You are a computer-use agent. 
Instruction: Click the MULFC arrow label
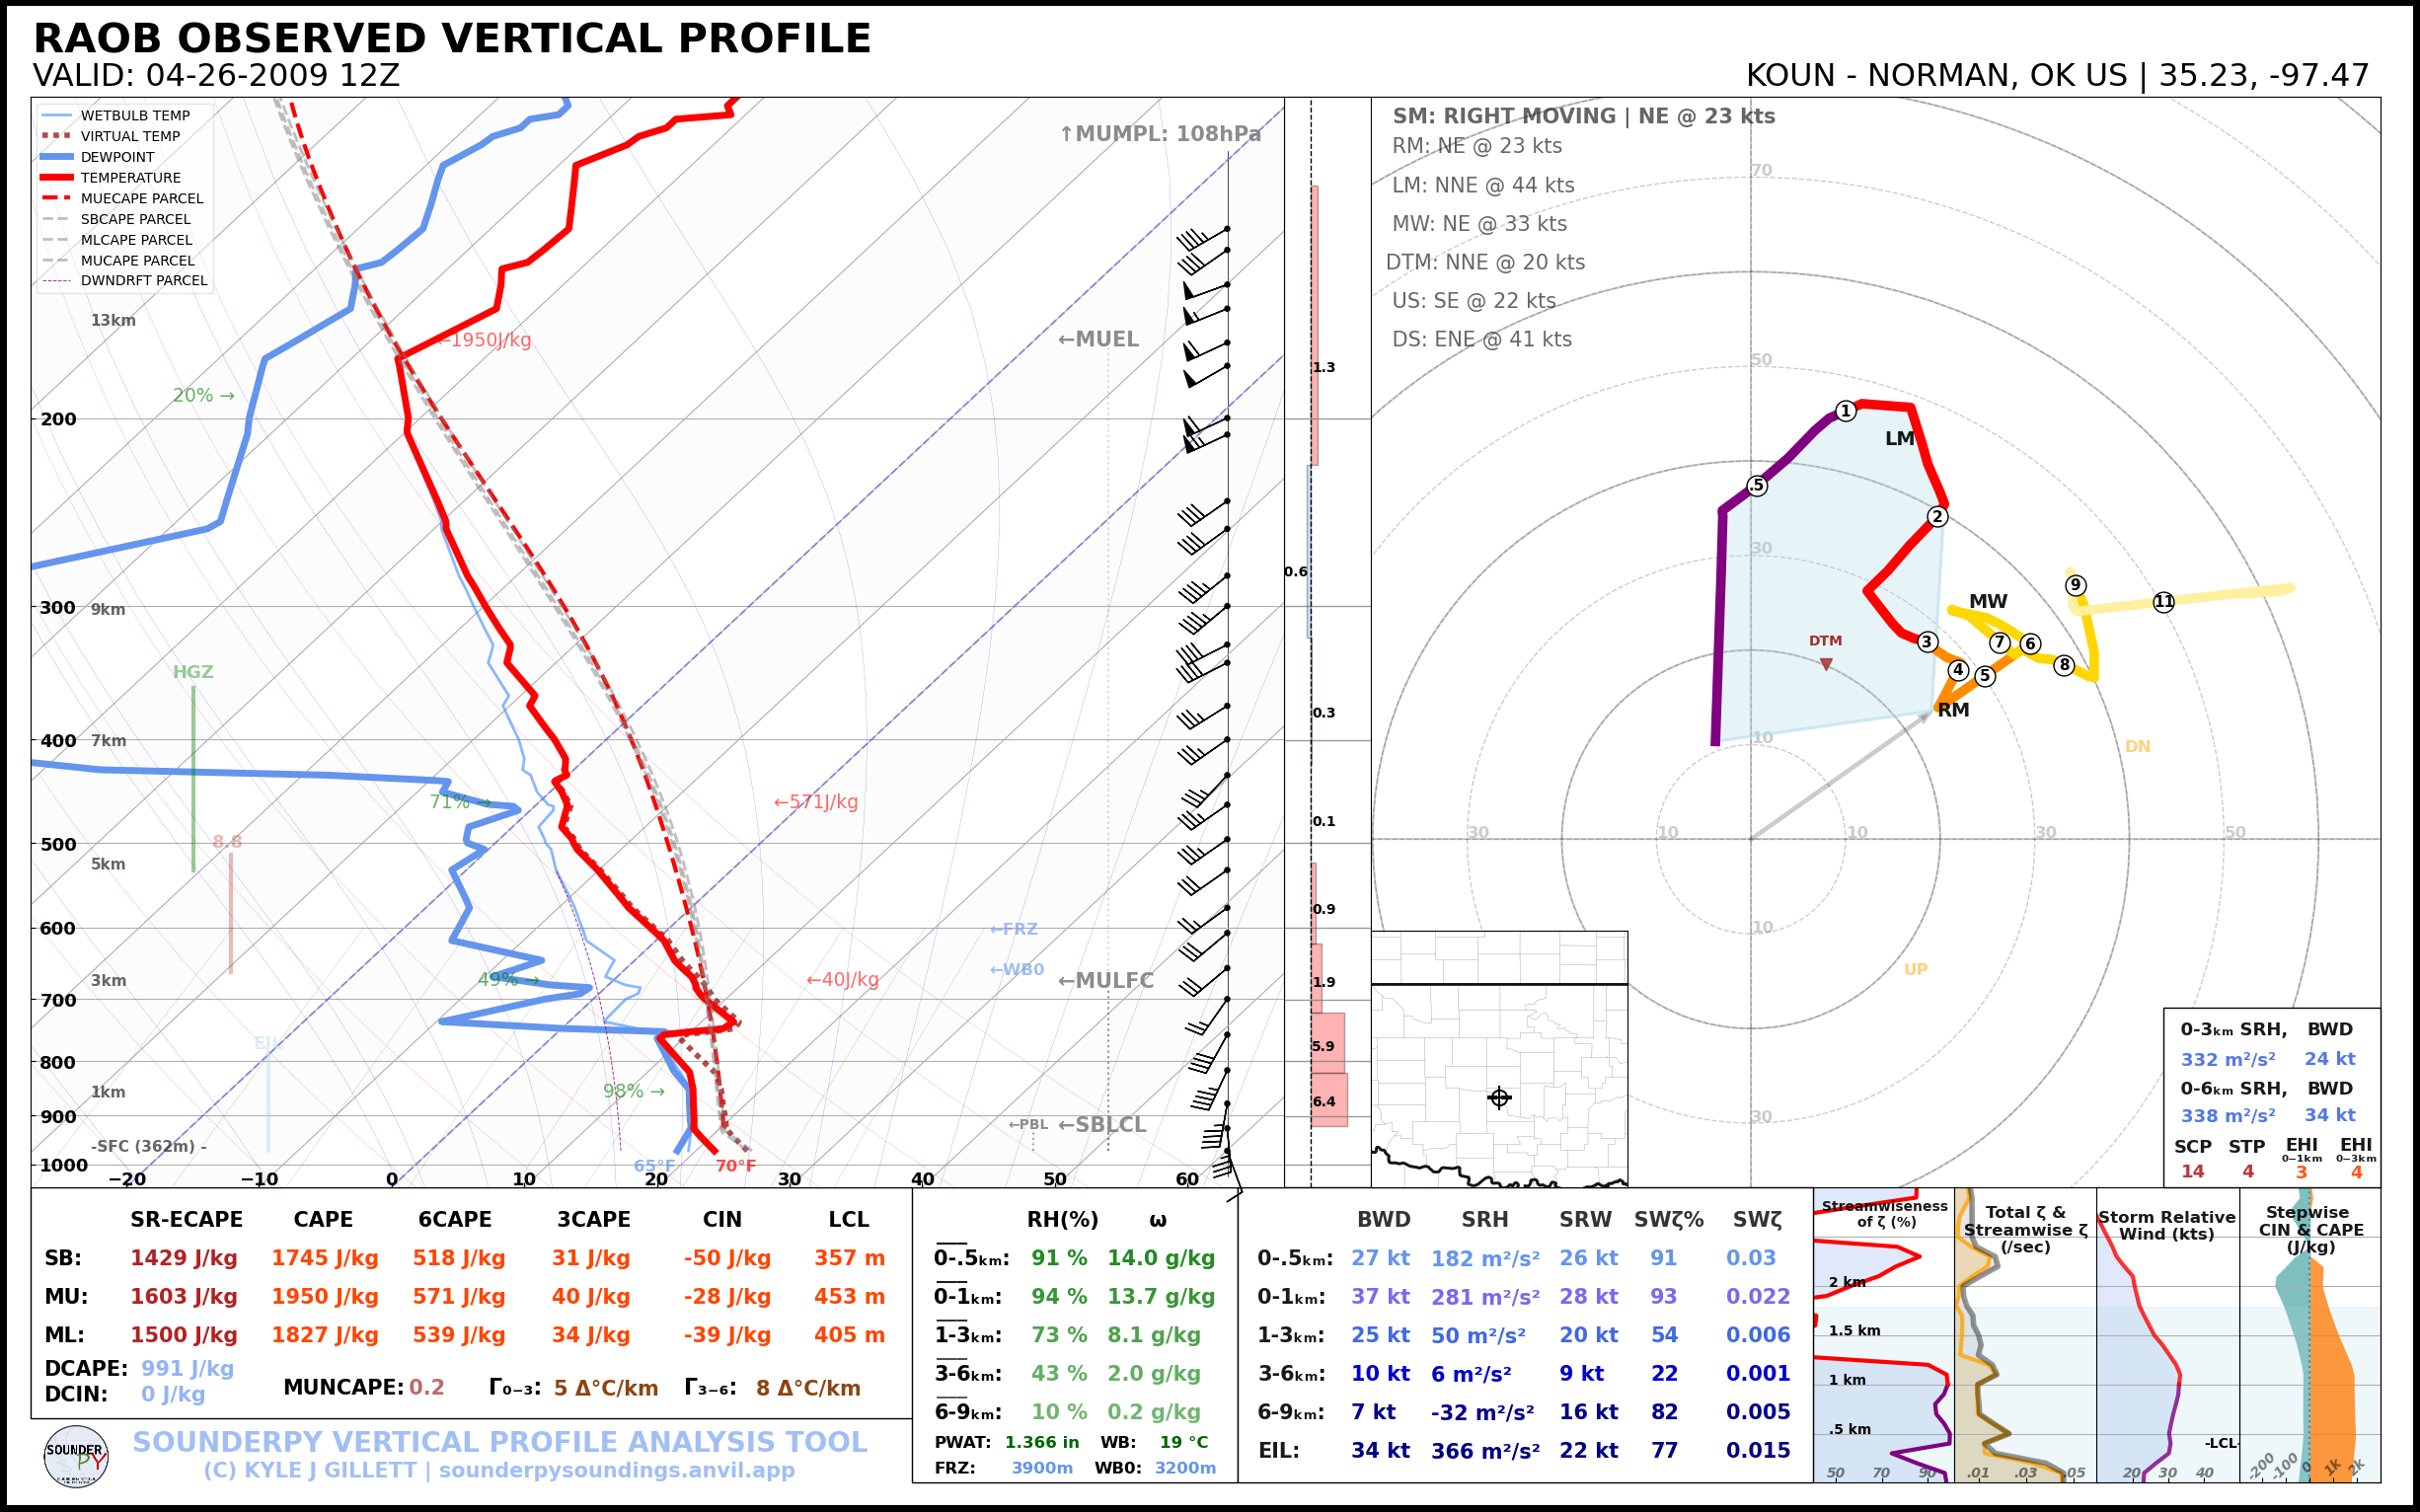click(x=1105, y=981)
